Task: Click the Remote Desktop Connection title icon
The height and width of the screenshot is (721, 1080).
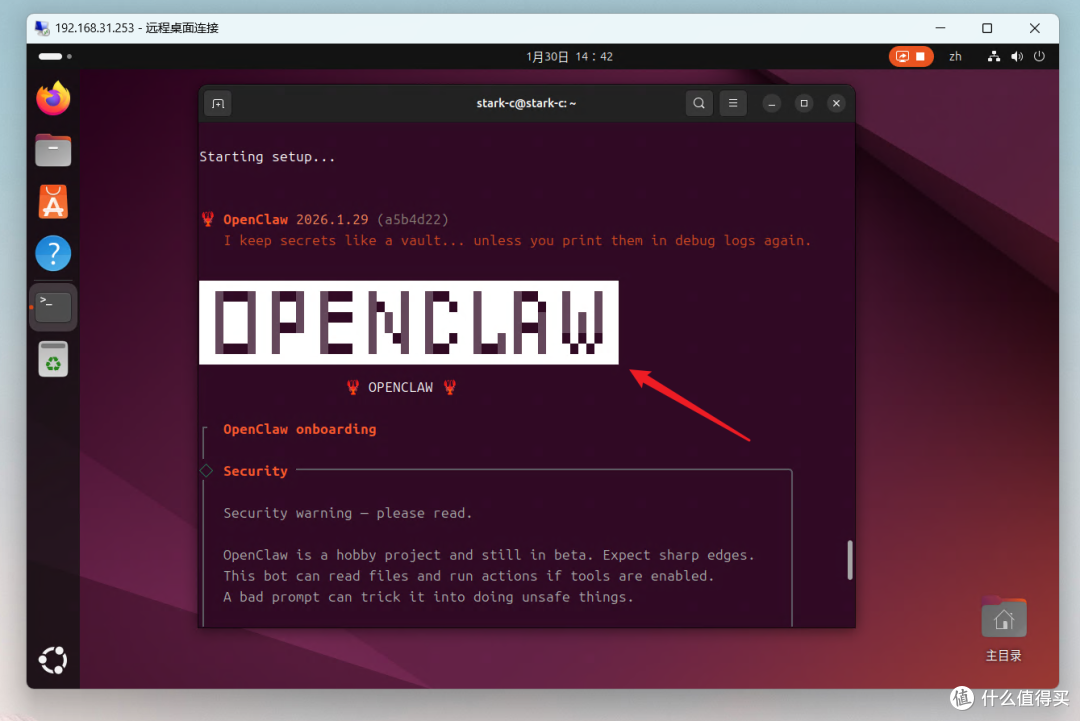Action: pyautogui.click(x=42, y=28)
